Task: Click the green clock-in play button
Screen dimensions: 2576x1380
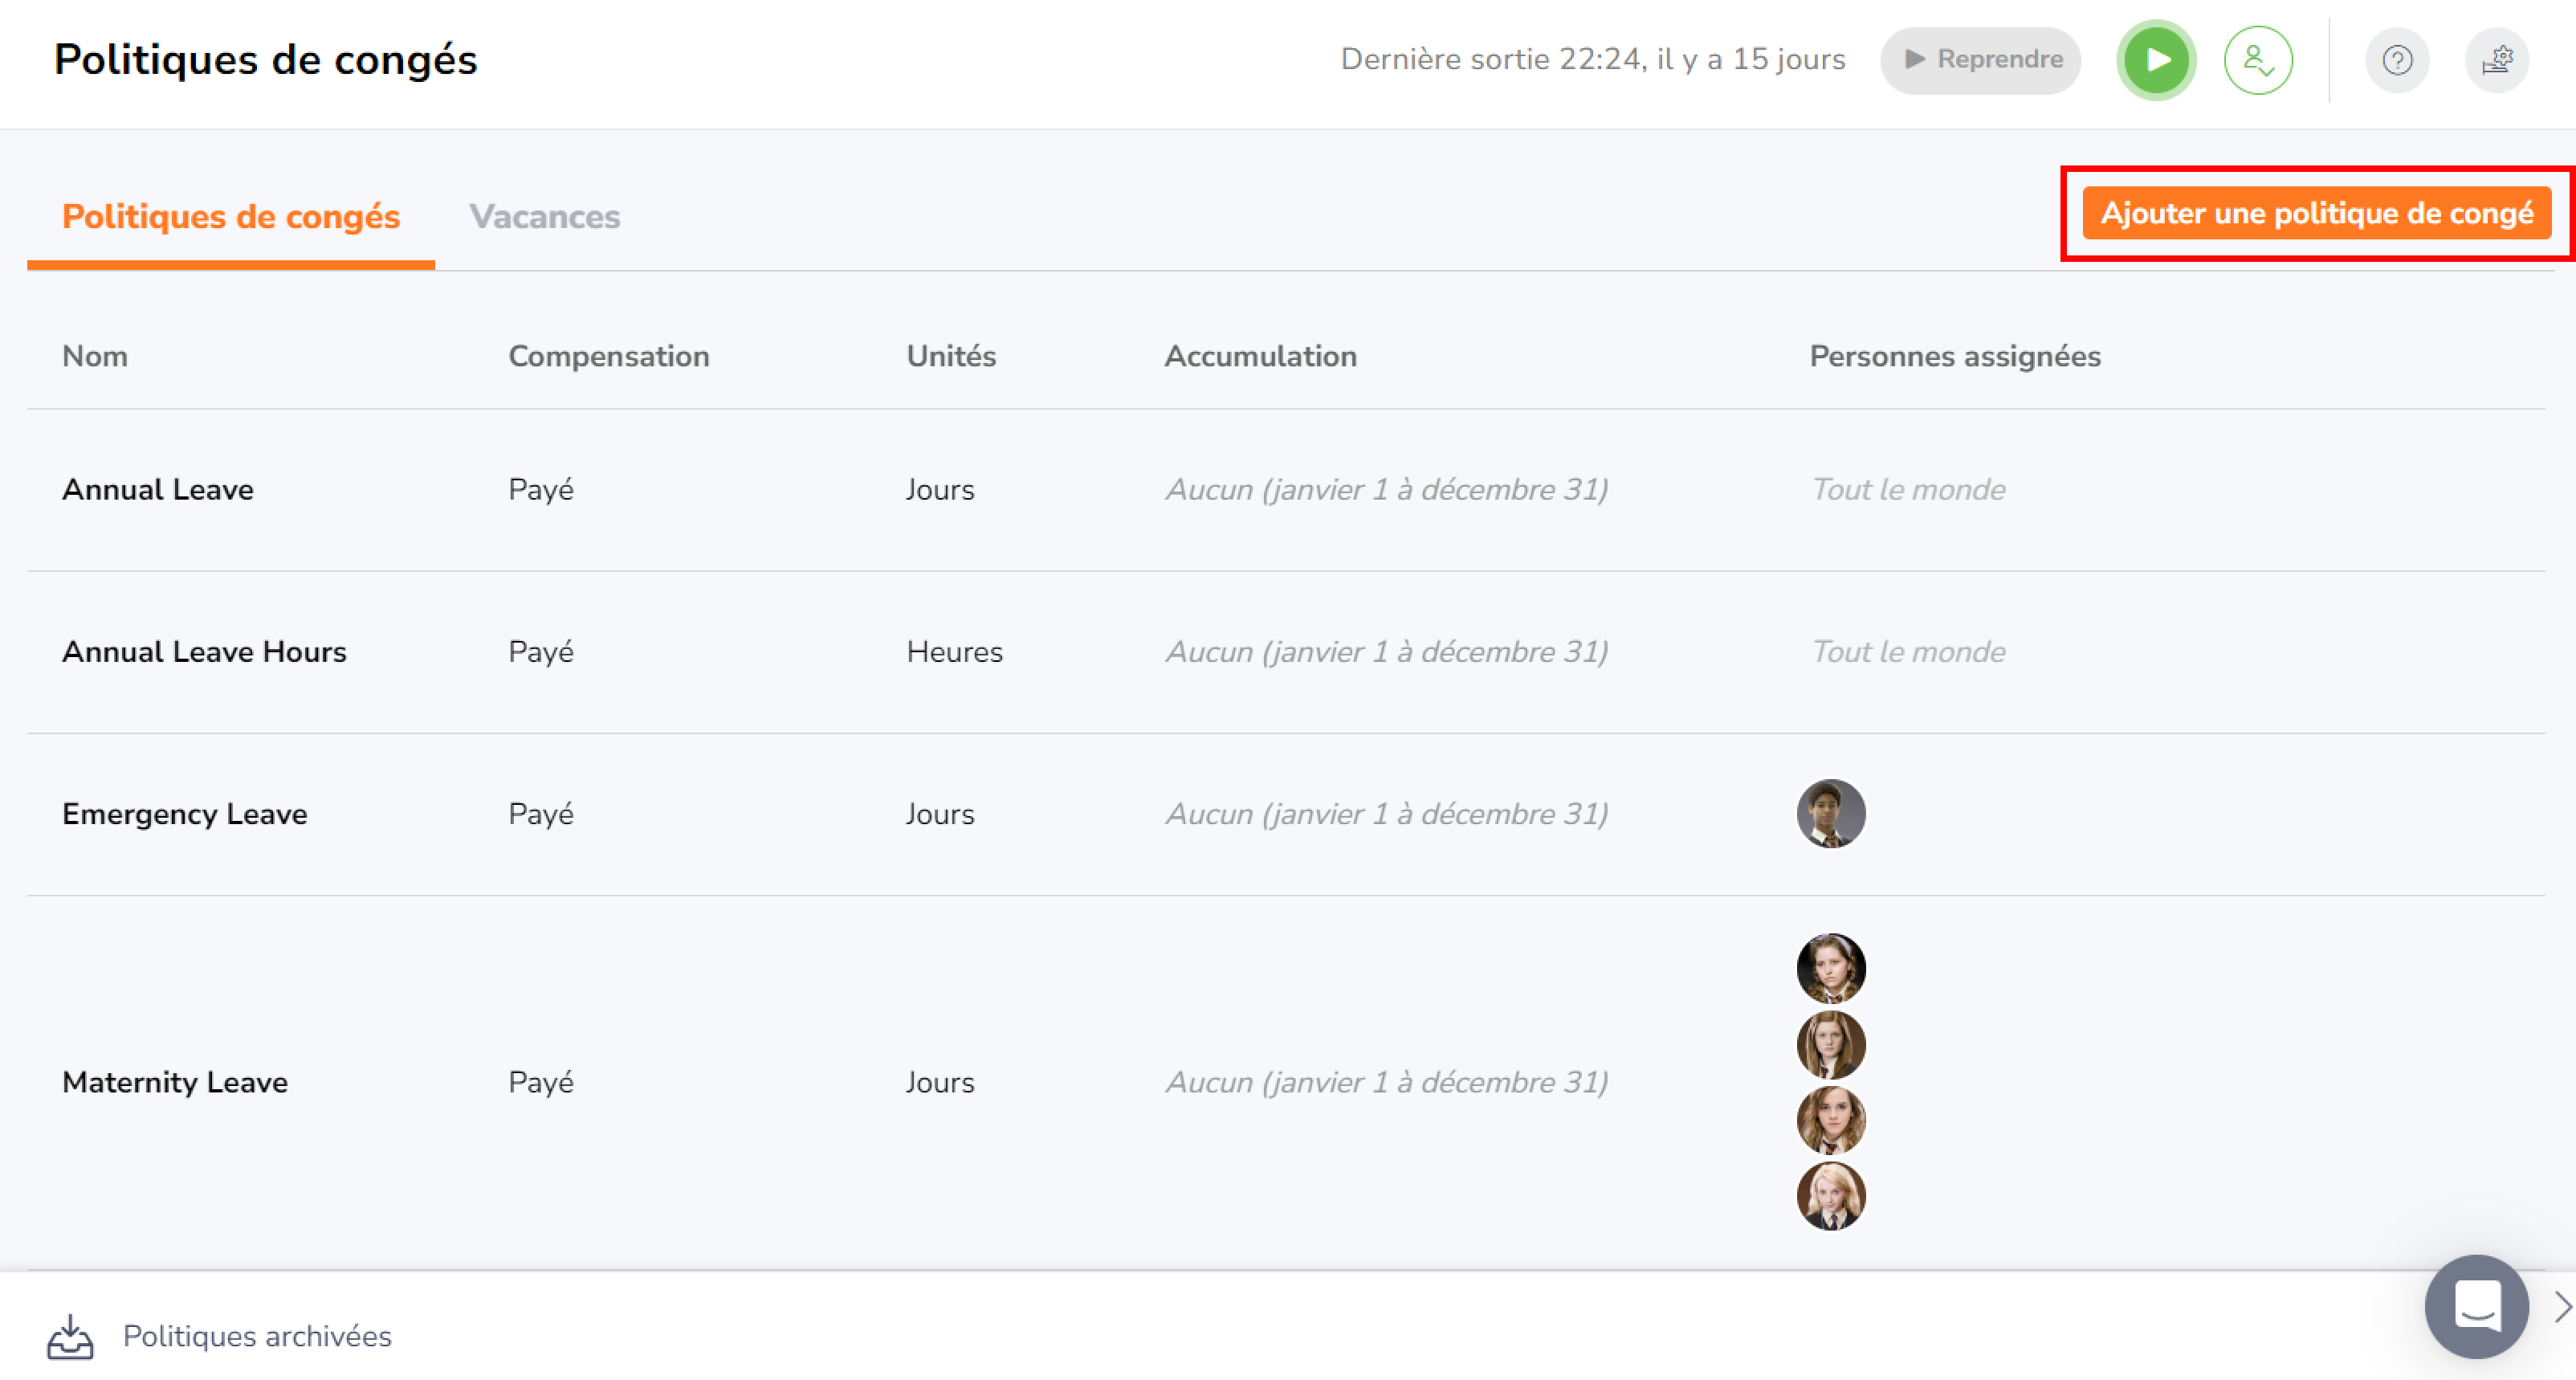Action: (2155, 60)
